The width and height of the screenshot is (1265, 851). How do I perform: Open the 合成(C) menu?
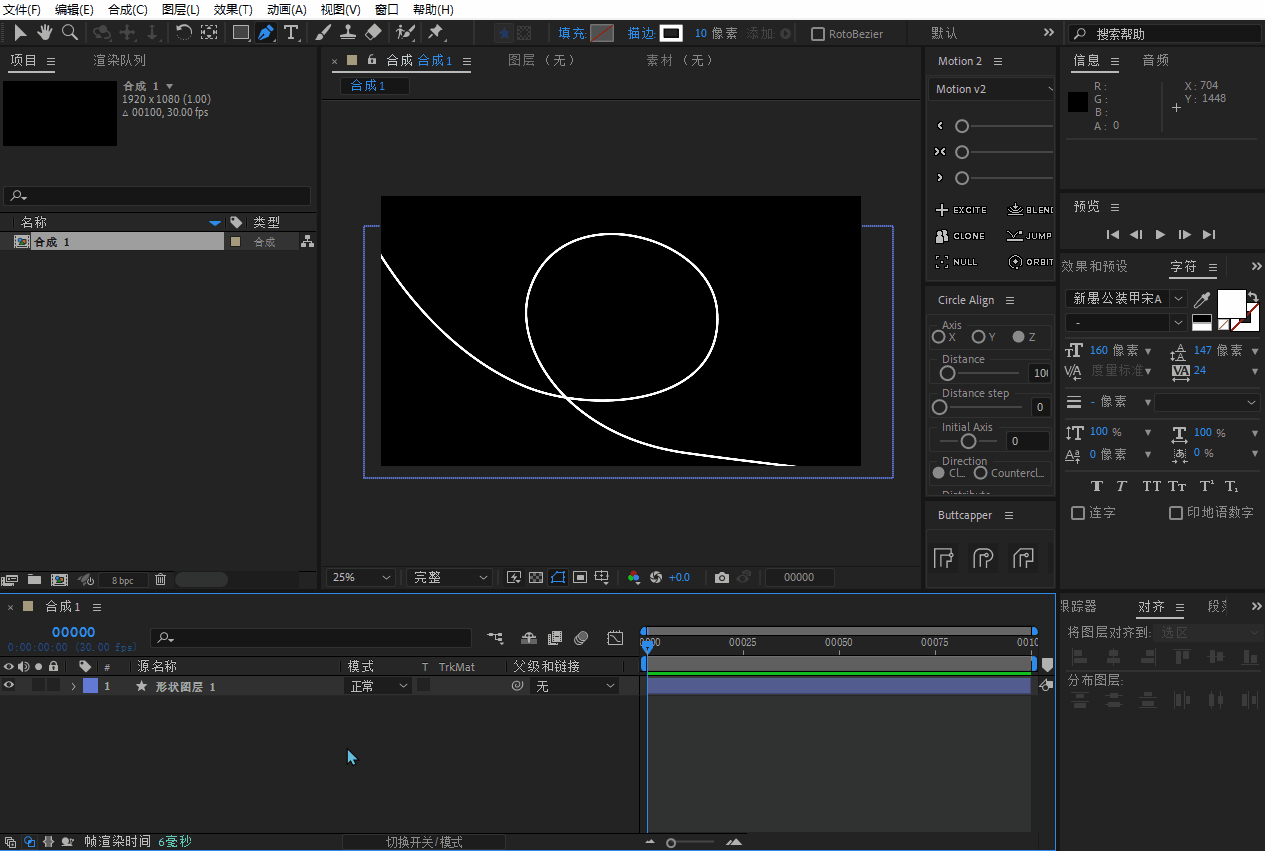(128, 10)
